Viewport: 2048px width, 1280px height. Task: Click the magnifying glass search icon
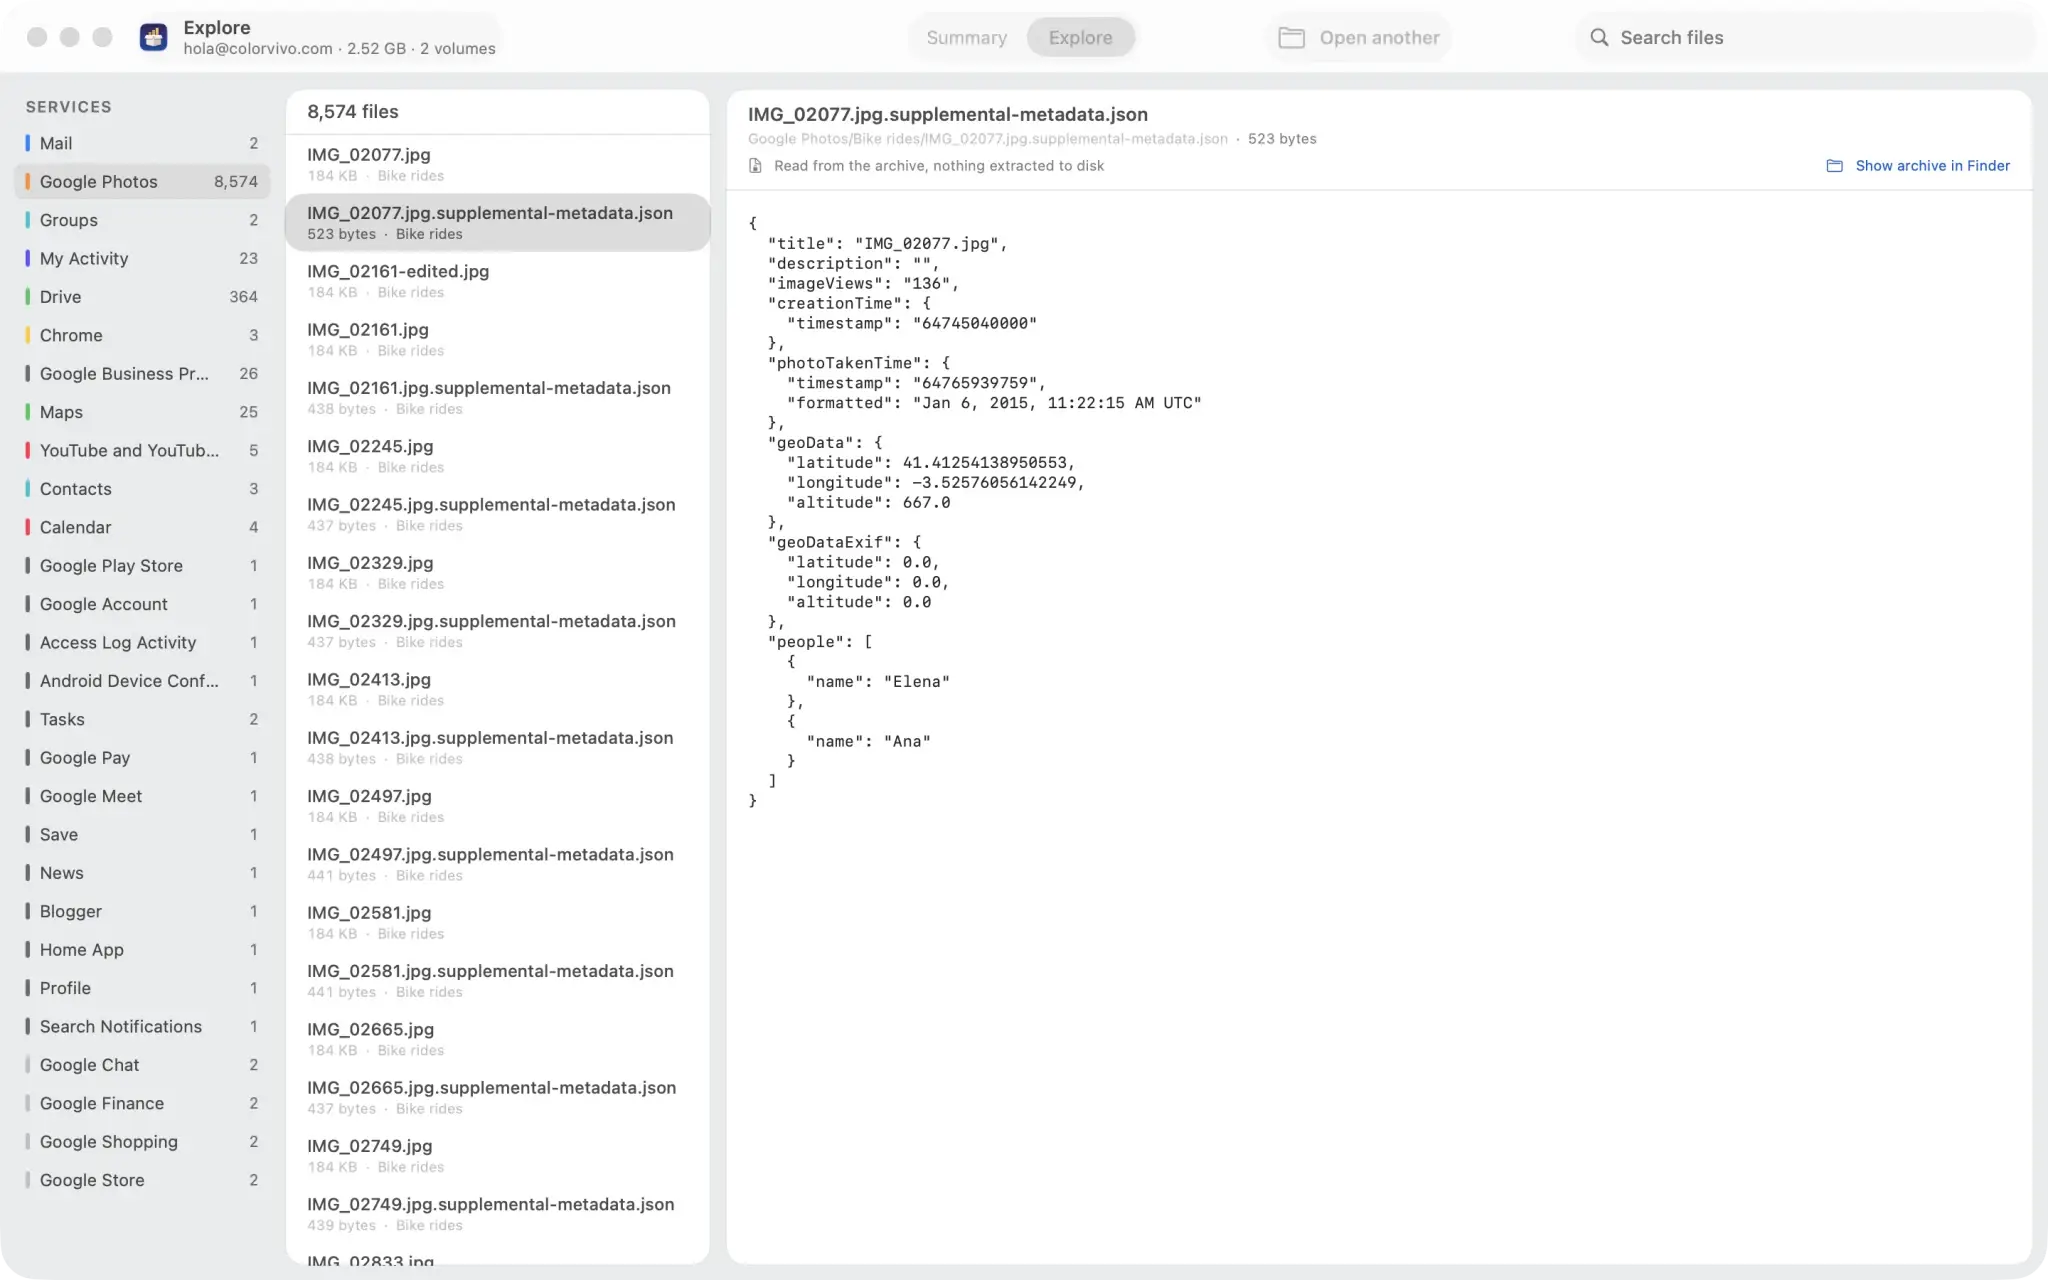pyautogui.click(x=1599, y=37)
